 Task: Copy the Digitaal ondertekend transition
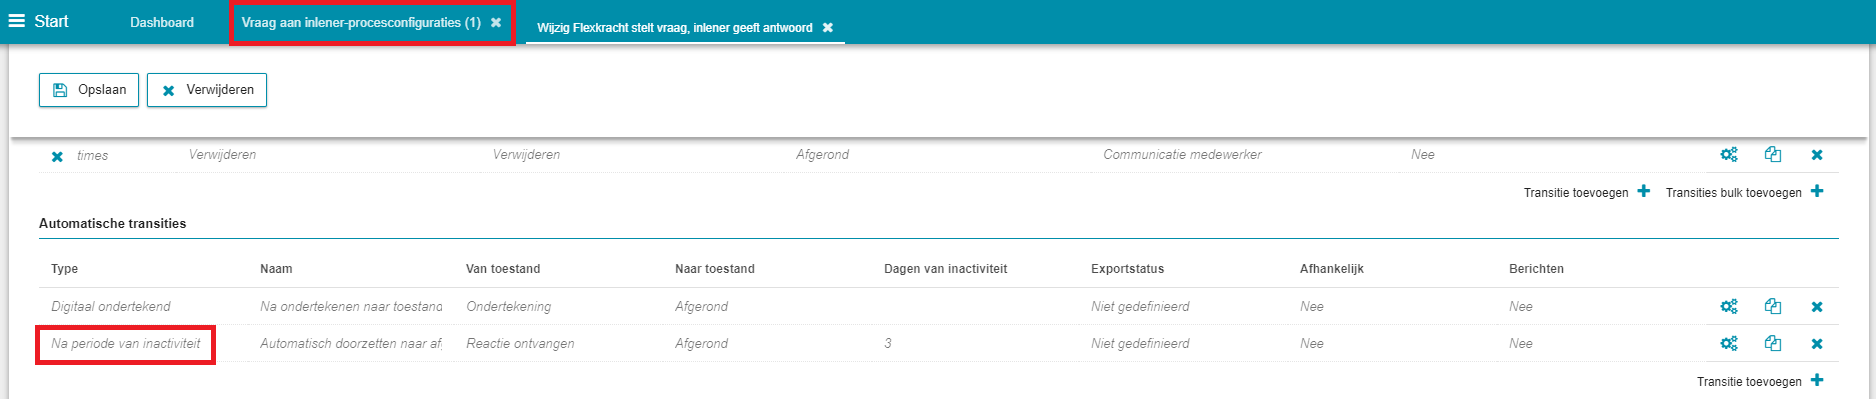tap(1773, 307)
